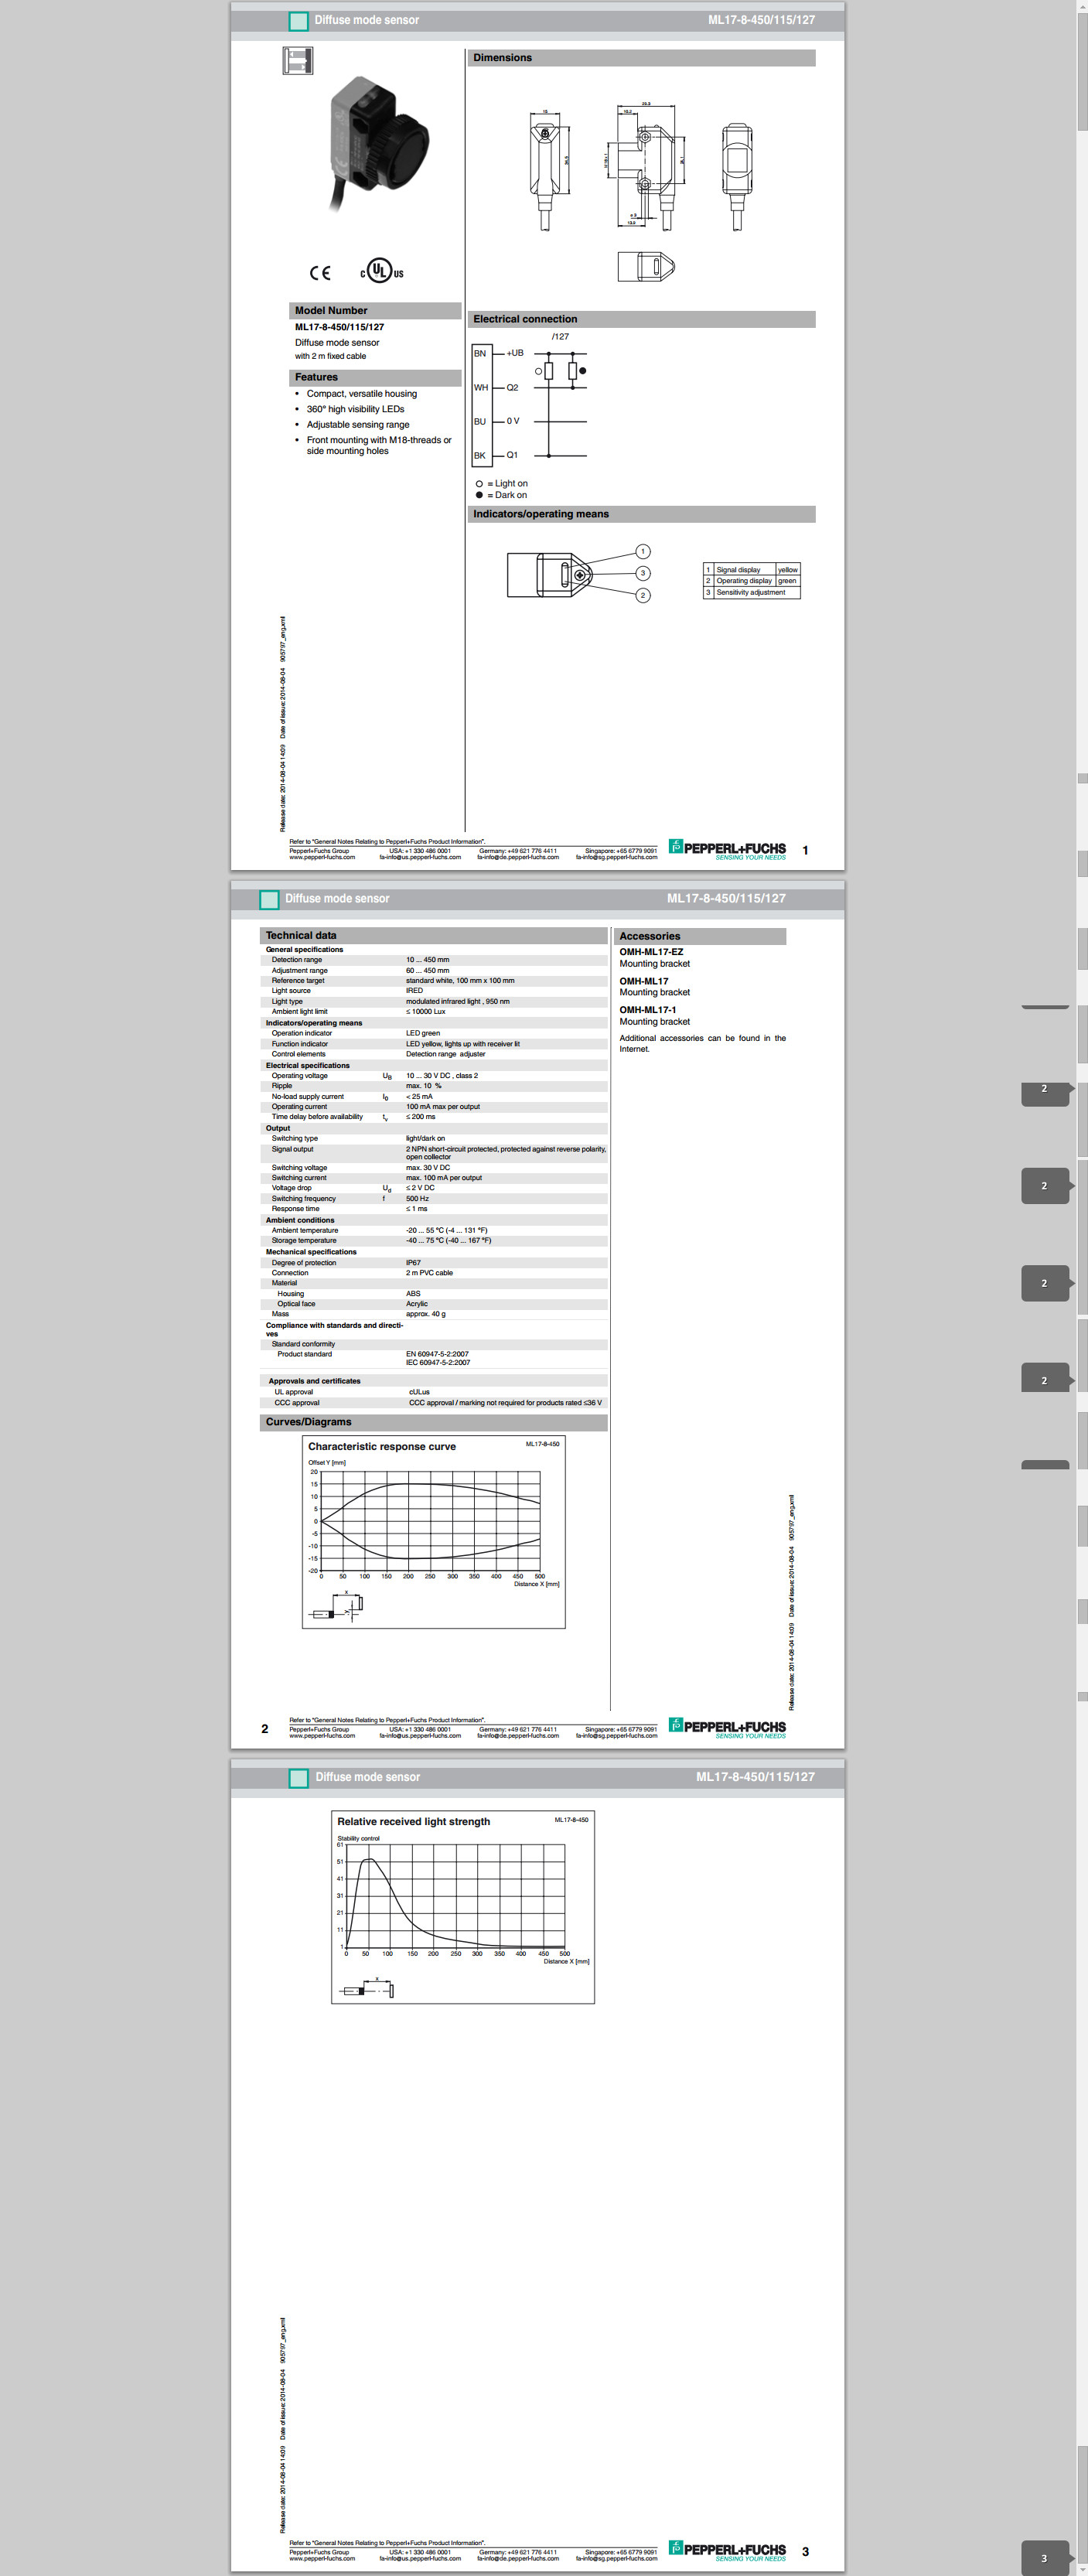Click the Dimensions section heading

[503, 58]
